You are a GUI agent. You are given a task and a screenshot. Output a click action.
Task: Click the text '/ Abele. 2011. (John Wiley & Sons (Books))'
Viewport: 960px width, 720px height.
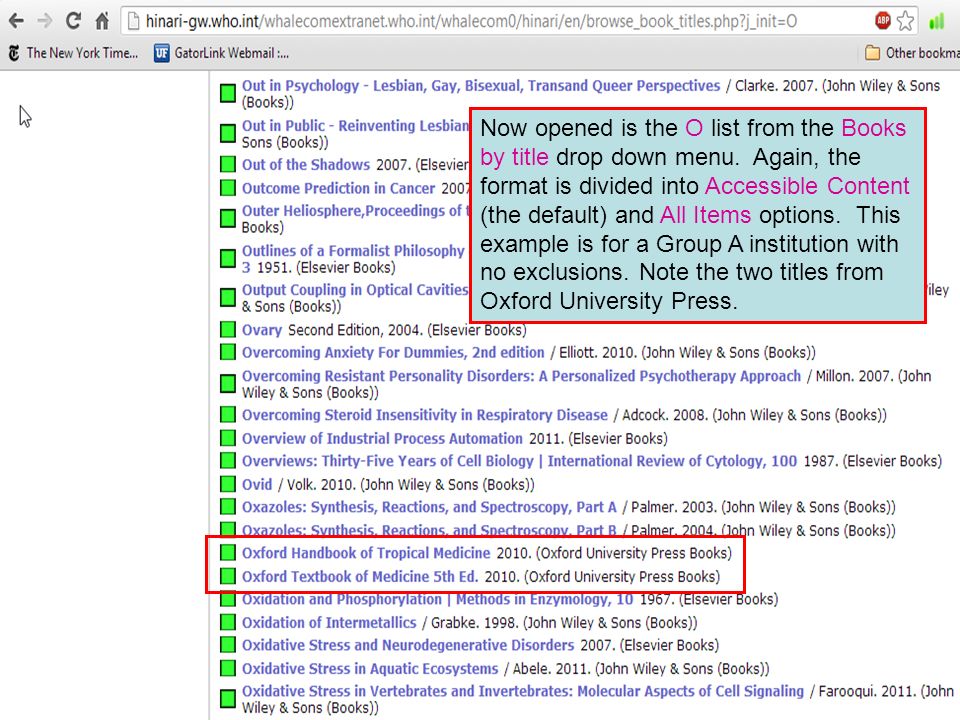pos(637,669)
